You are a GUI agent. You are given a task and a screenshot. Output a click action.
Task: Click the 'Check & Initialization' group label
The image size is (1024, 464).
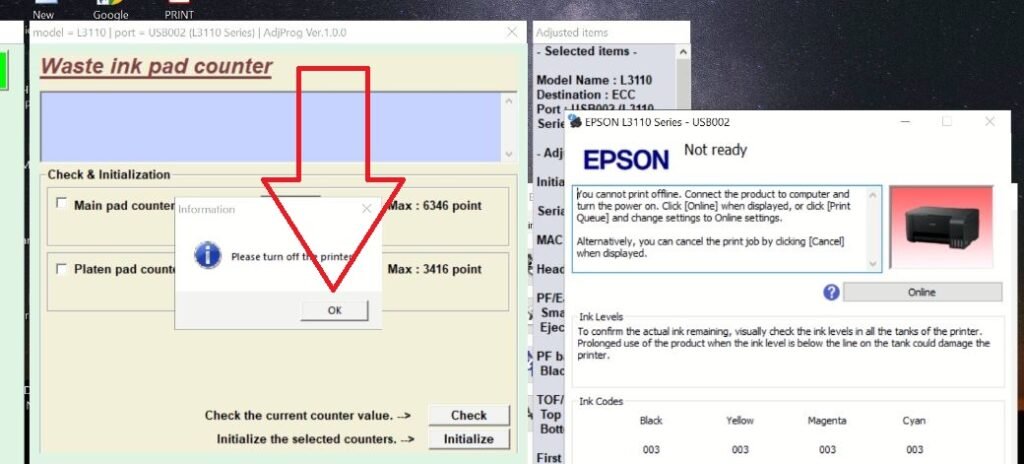pos(108,174)
